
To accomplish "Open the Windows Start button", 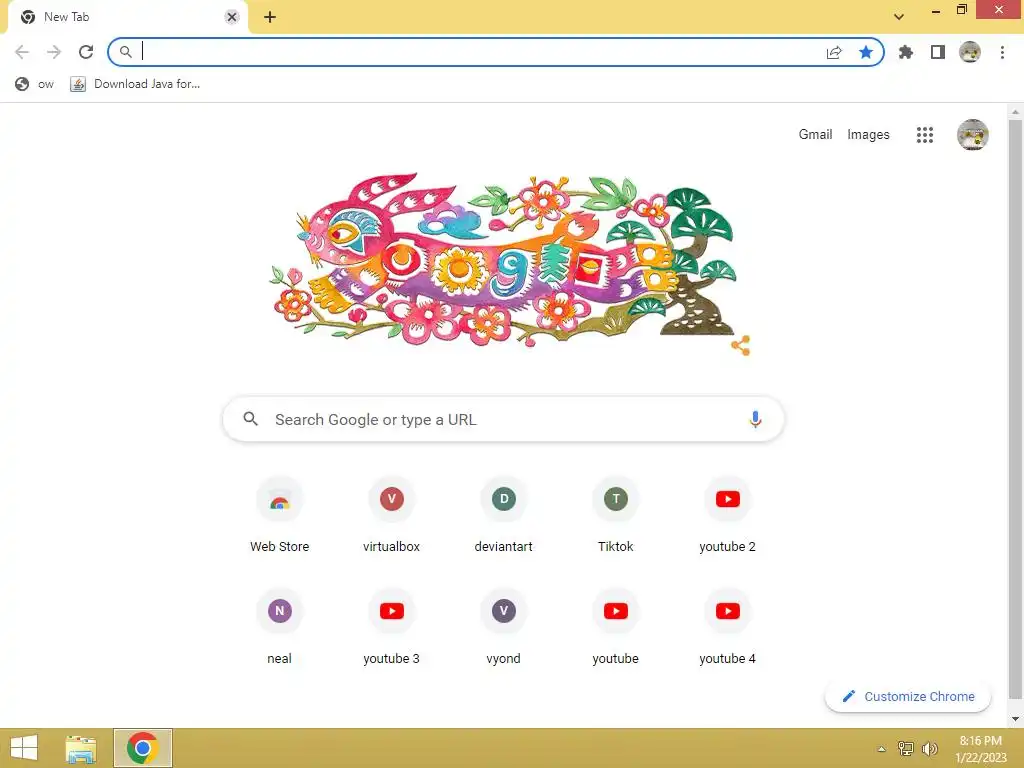I will [x=24, y=748].
